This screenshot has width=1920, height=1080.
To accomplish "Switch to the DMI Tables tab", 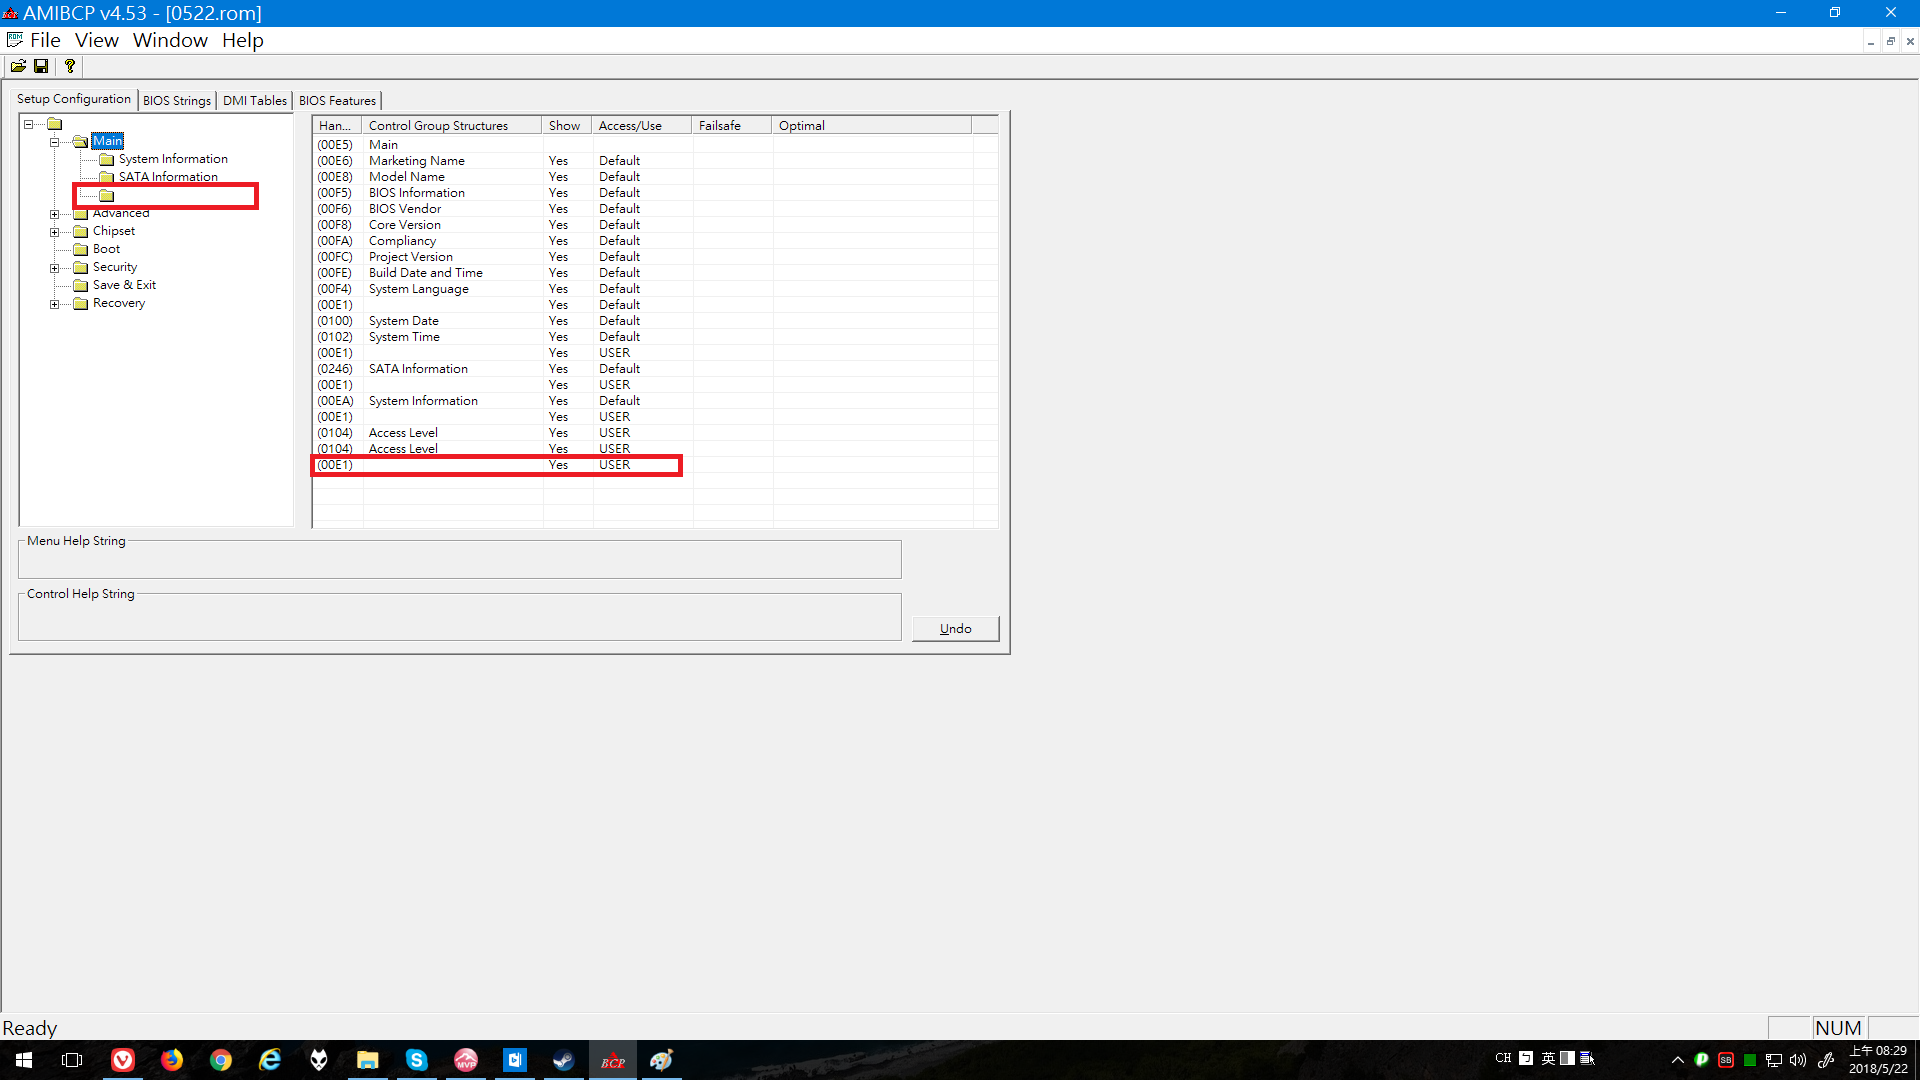I will pyautogui.click(x=254, y=101).
